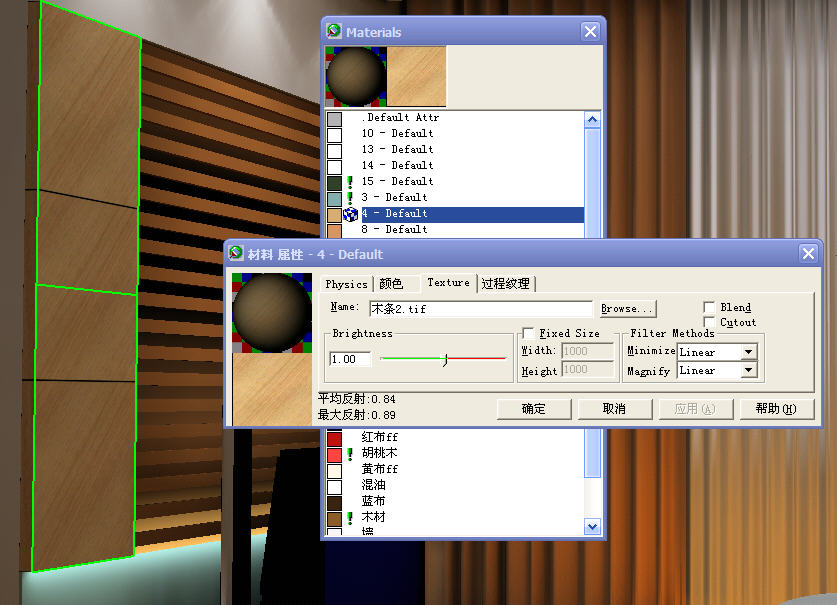Image resolution: width=837 pixels, height=605 pixels.
Task: Click the green exclamation icon next to 木材
Action: (350, 518)
